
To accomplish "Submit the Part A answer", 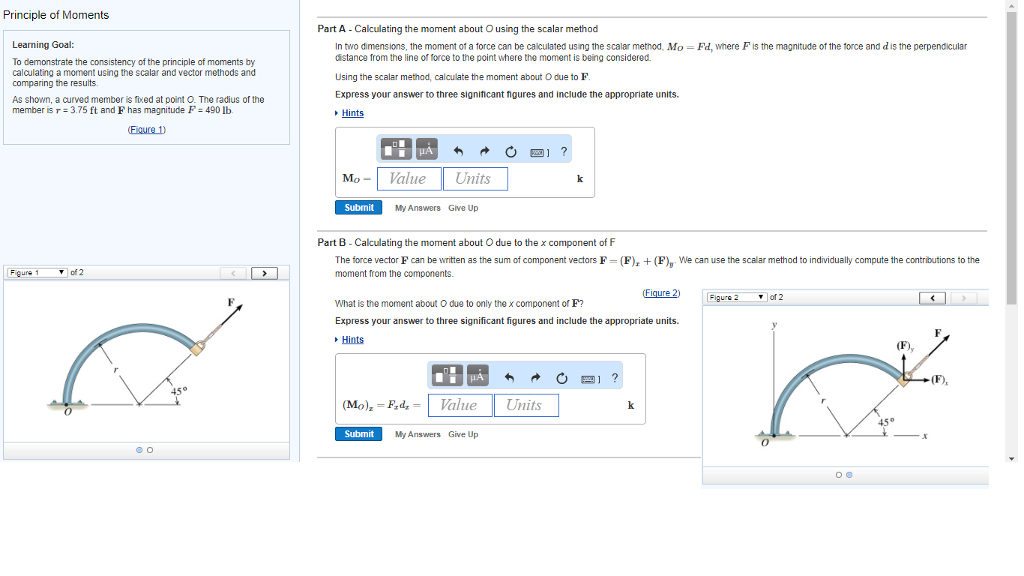I will (359, 207).
